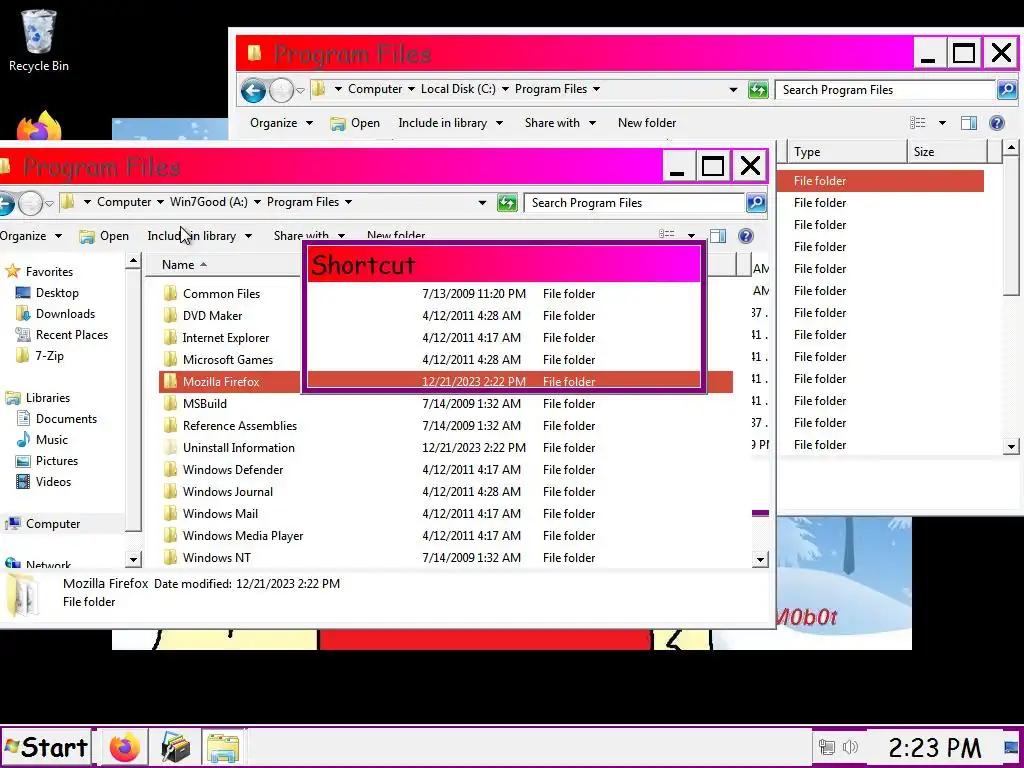
Task: Expand the Organize menu in the rear window
Action: [281, 123]
